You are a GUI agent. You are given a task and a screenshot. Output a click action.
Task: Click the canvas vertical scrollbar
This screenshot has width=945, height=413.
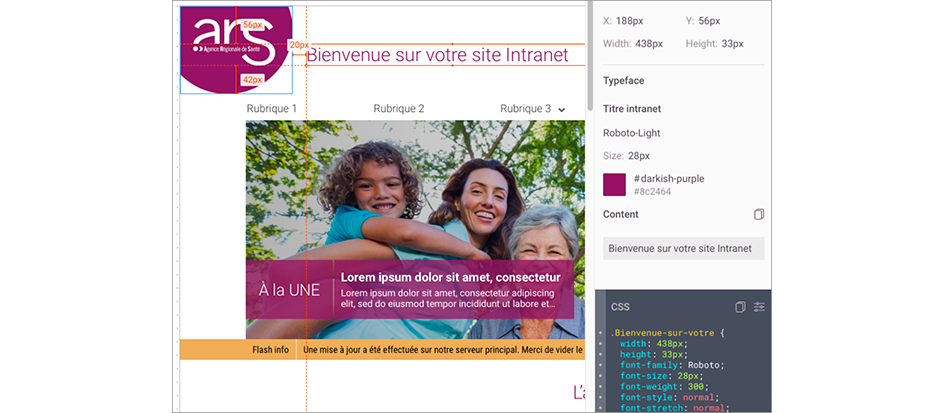(x=589, y=60)
